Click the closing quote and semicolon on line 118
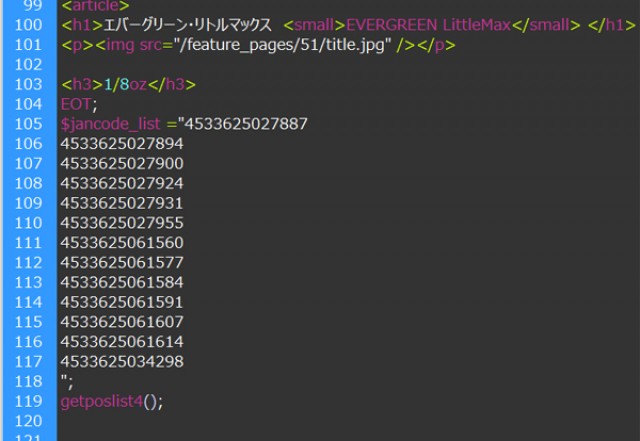This screenshot has width=640, height=441. (x=67, y=381)
